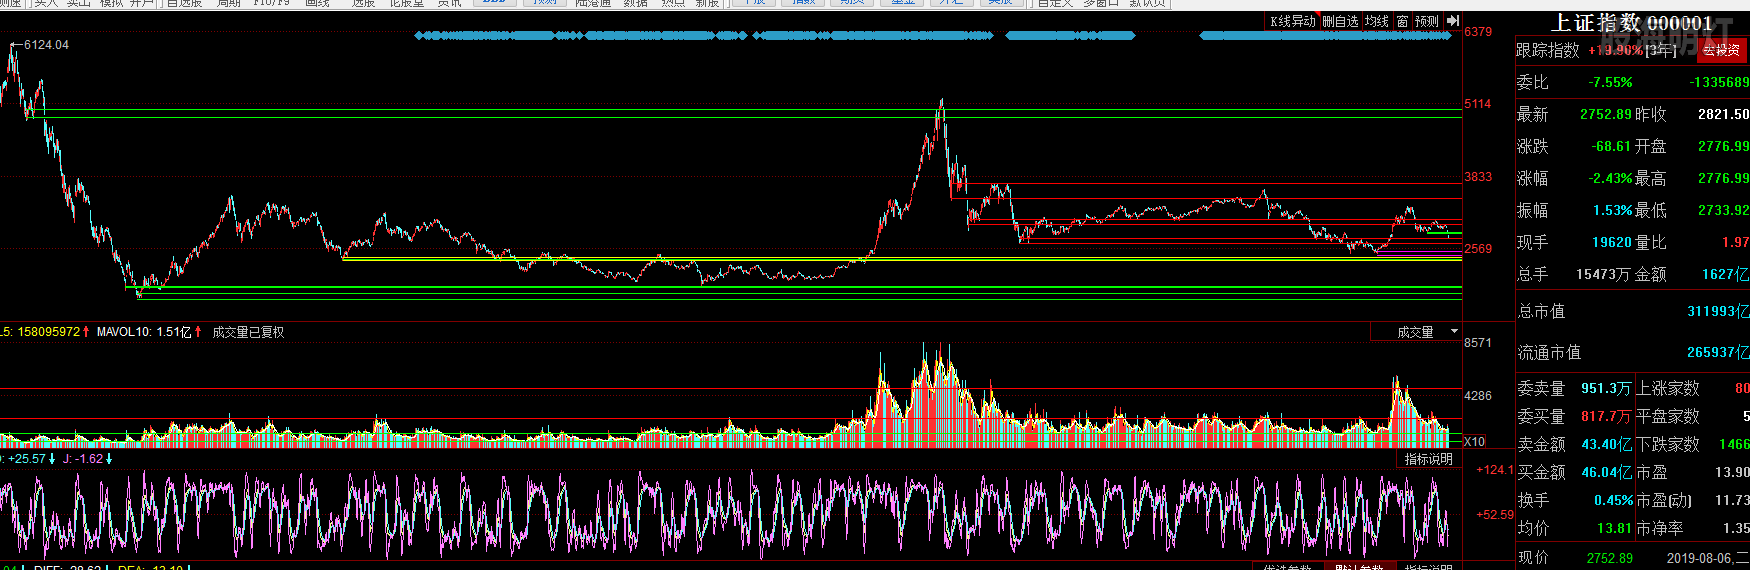This screenshot has width=1750, height=570.
Task: Click the collapse-panel arrow icon beside 预测
Action: click(1453, 21)
